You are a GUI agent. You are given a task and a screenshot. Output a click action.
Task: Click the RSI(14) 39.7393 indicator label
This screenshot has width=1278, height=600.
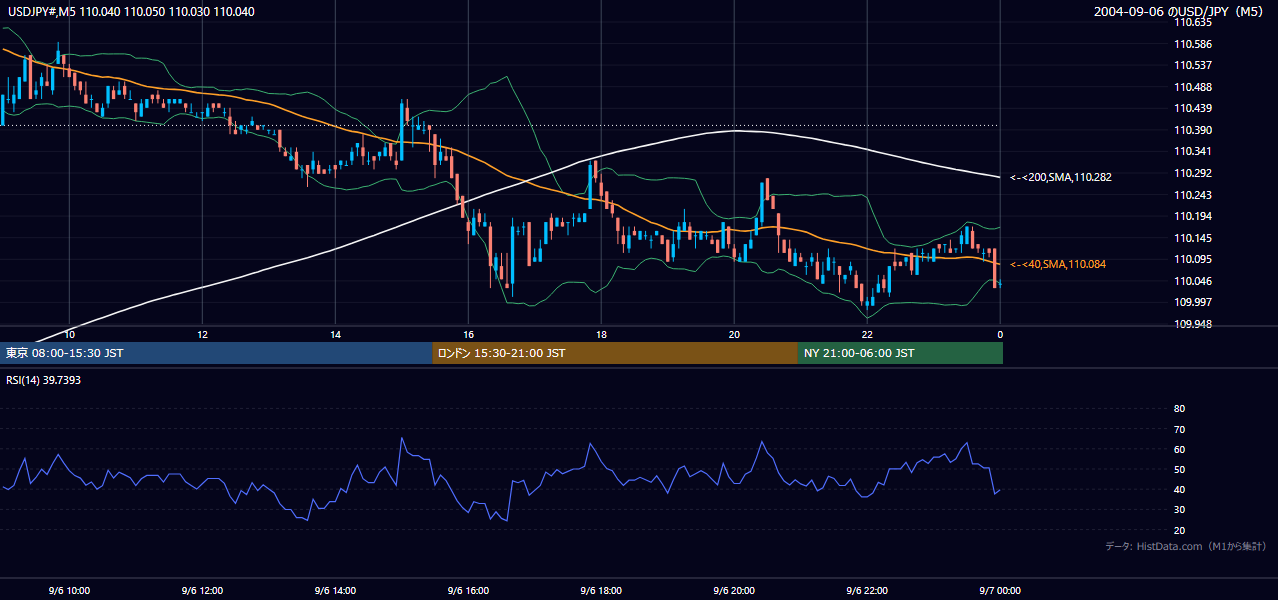pyautogui.click(x=43, y=380)
